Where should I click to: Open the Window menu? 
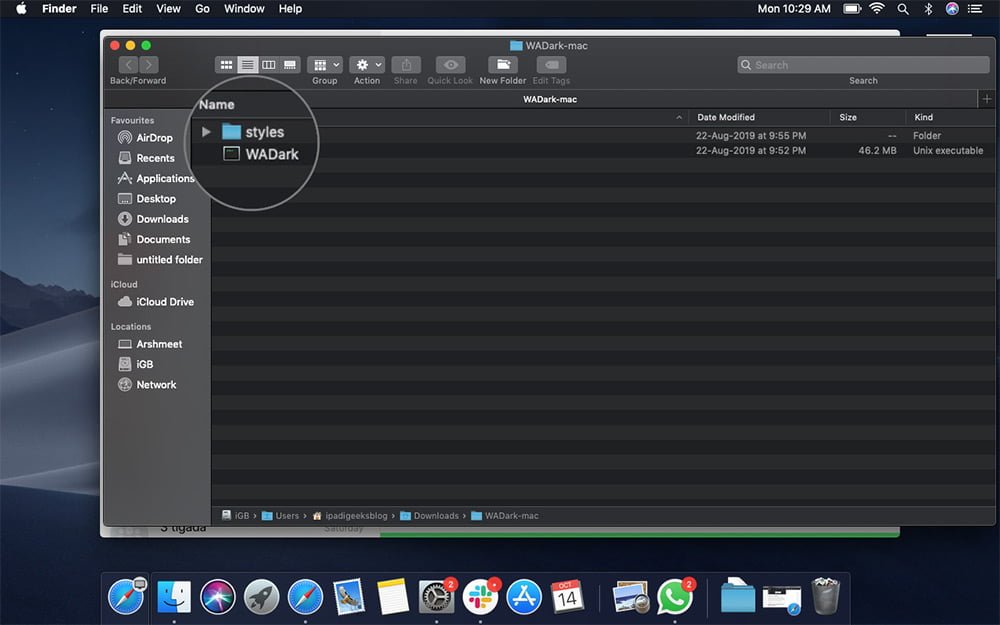244,8
